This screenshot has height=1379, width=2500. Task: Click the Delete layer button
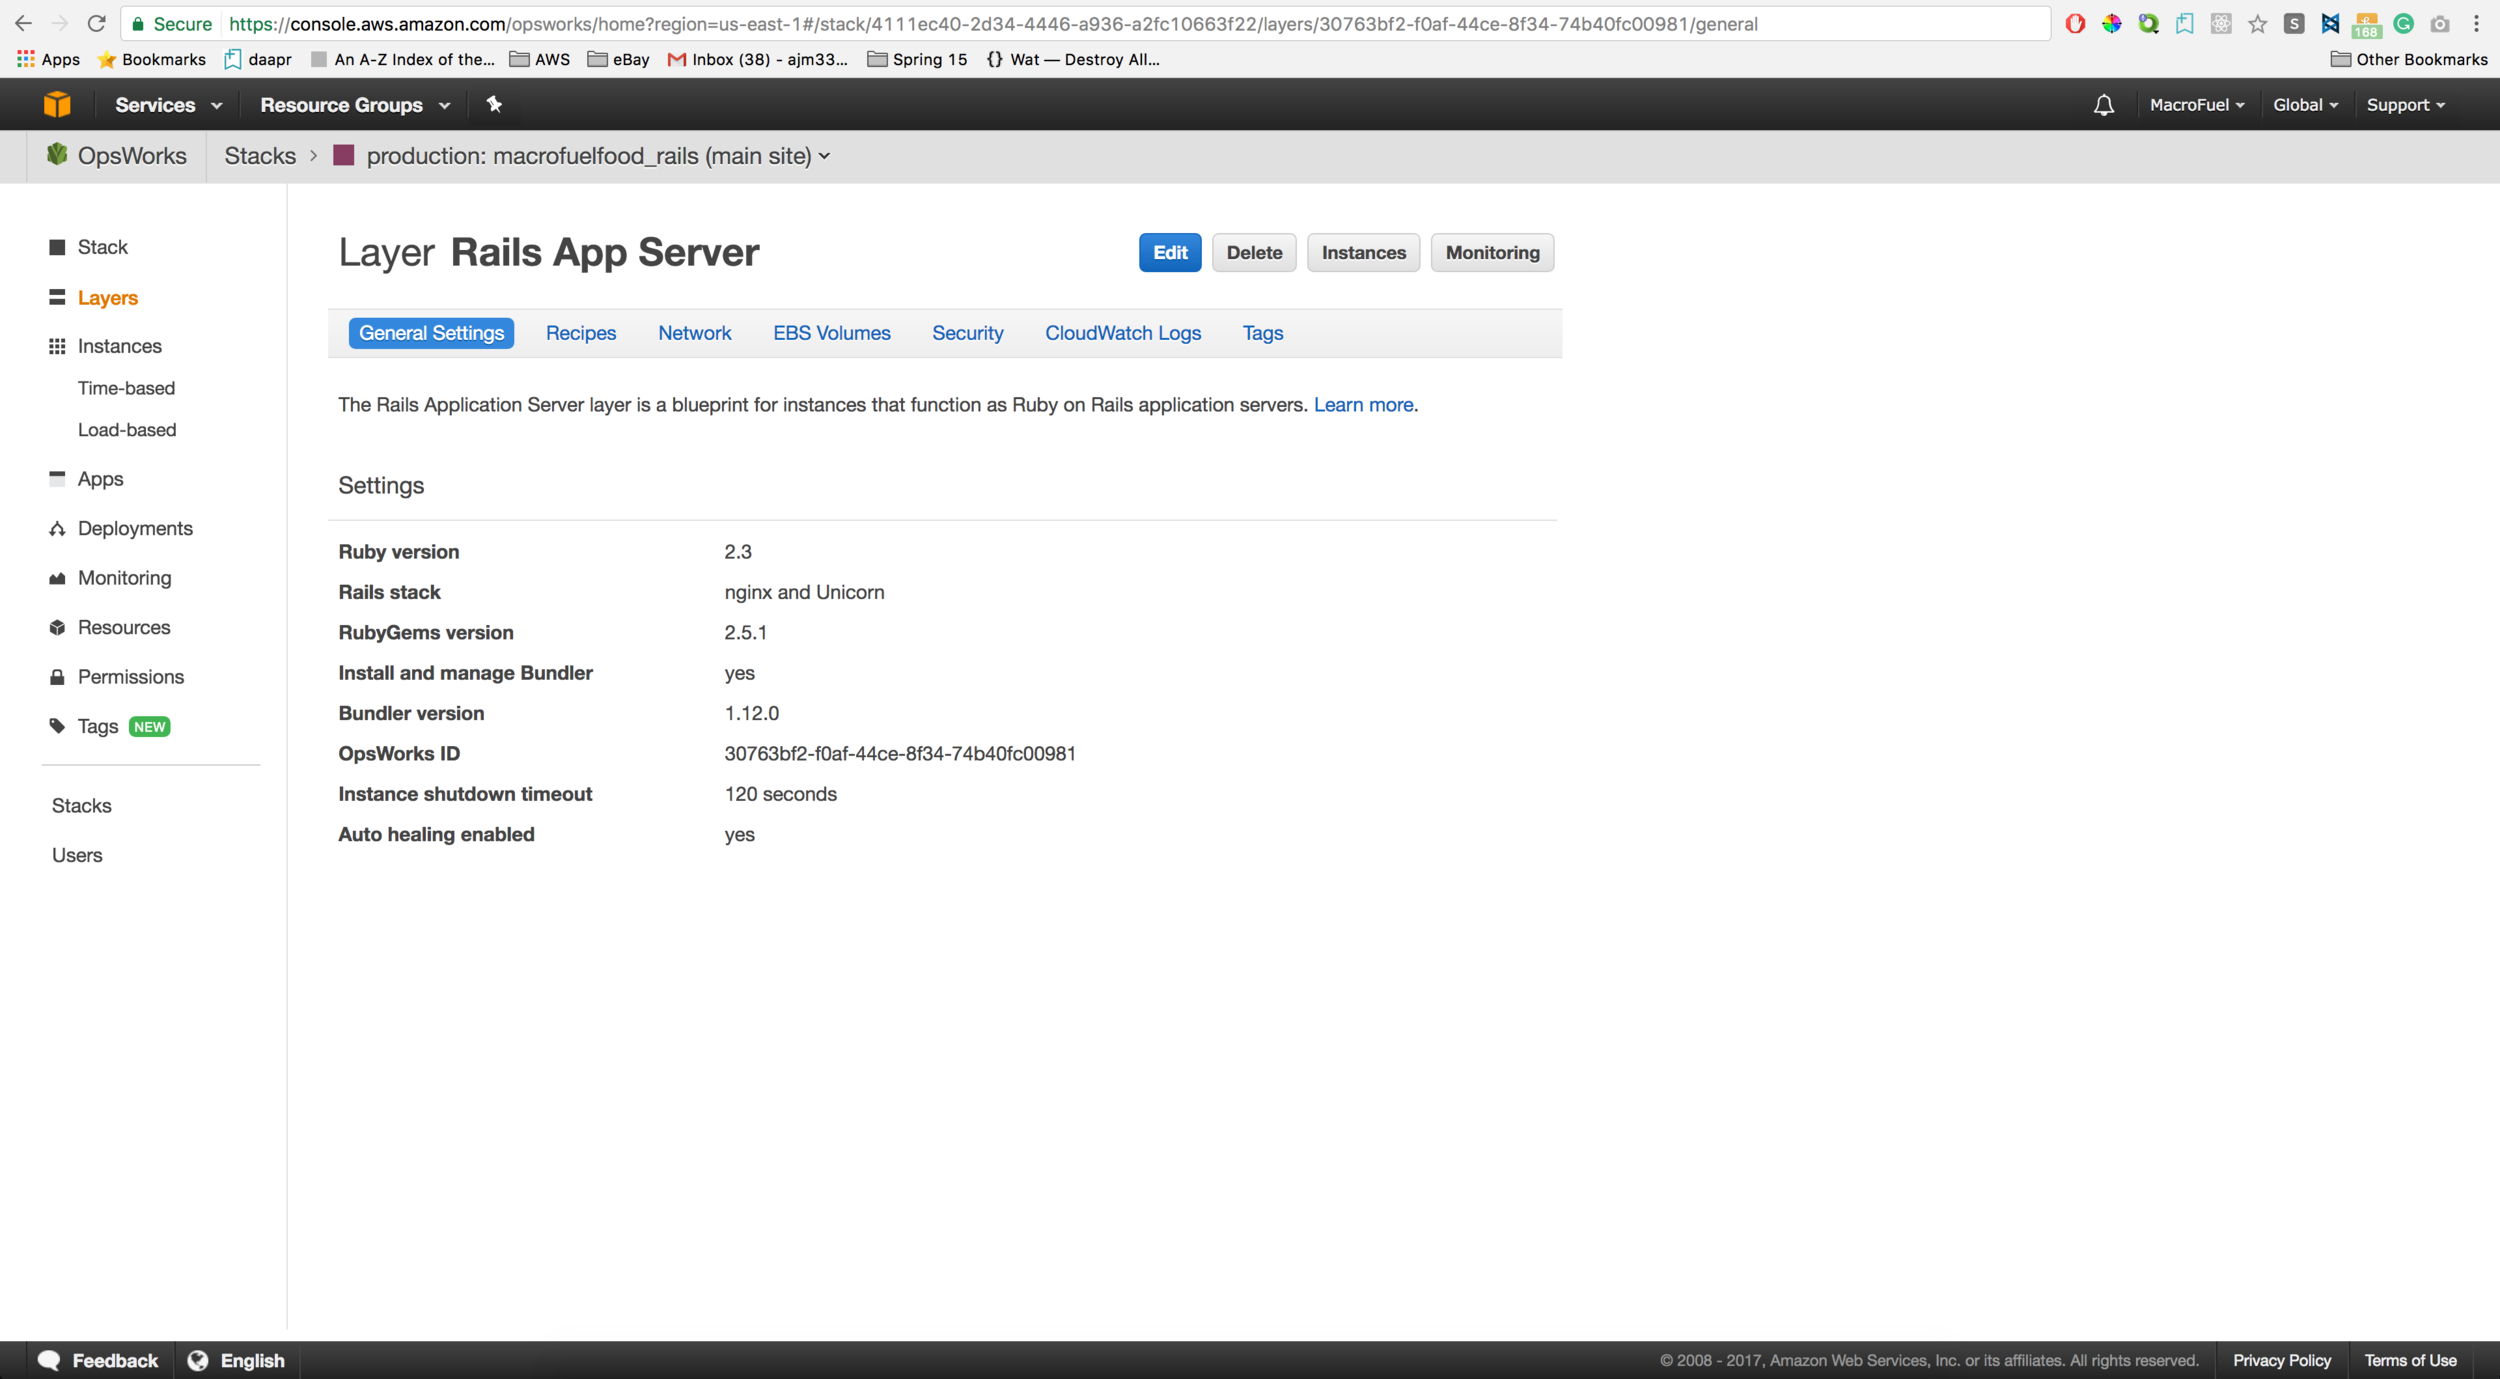[1254, 253]
